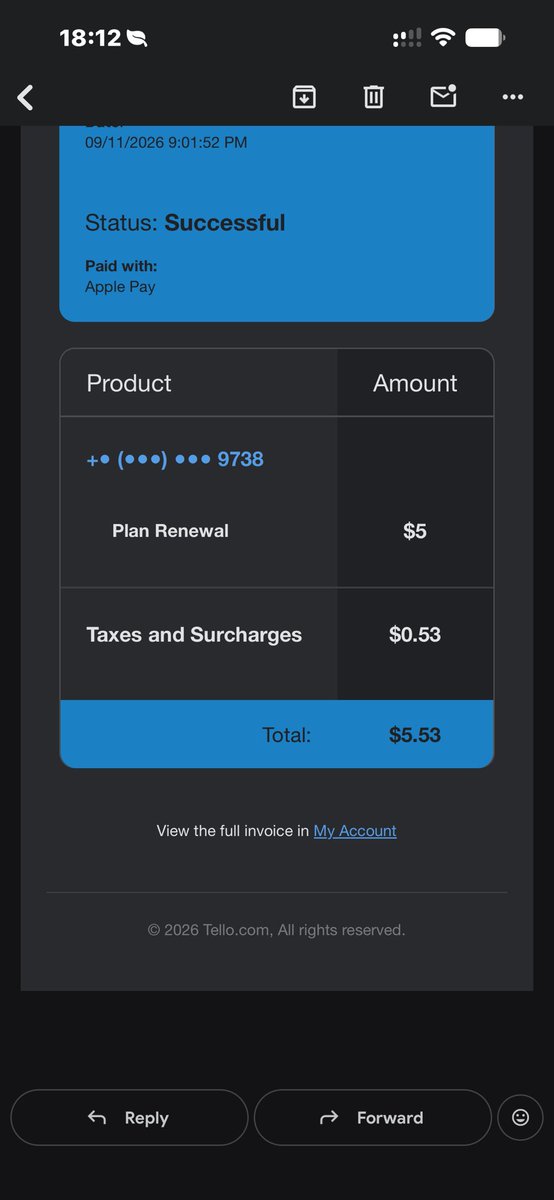Open the My Account link

tap(355, 831)
